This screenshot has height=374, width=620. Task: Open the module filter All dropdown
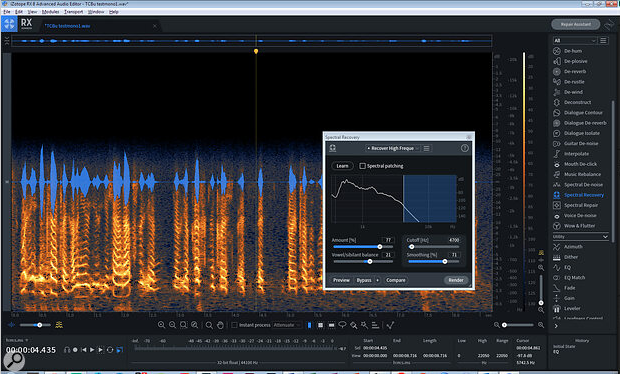(575, 40)
